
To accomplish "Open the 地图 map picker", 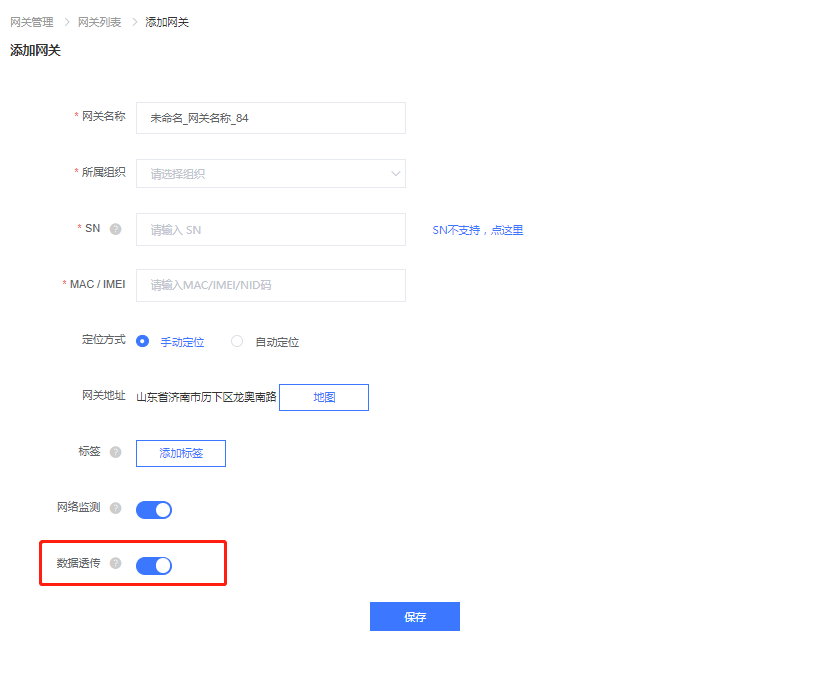I will [324, 397].
